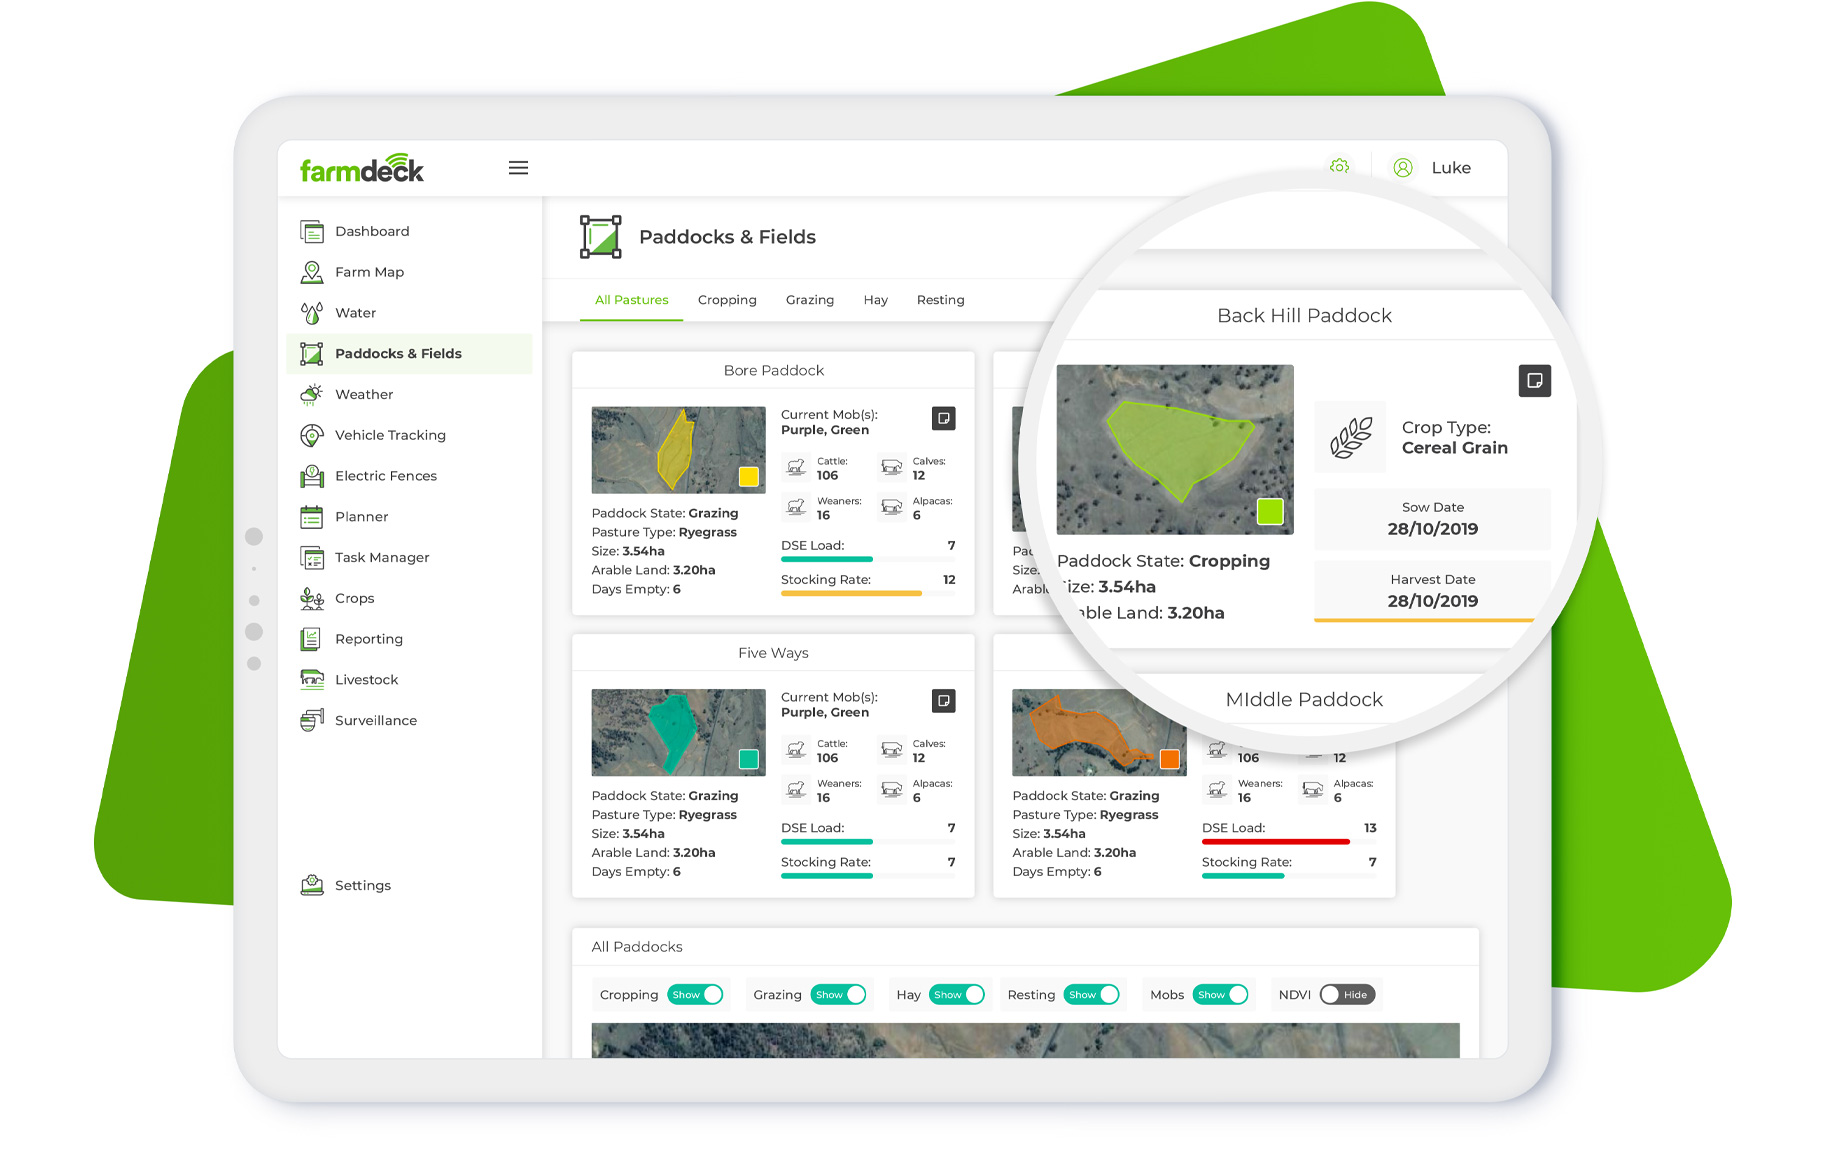Turn off the Hay show toggle
The width and height of the screenshot is (1840, 1170).
[957, 995]
